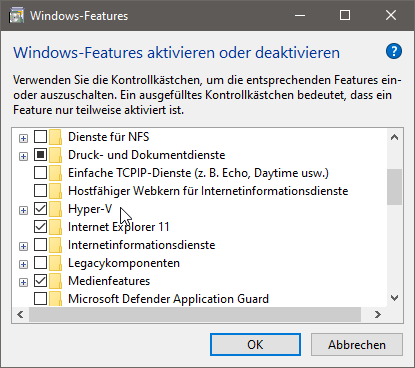Toggle the Druck- und Dokumentdienste checkbox
415x368 pixels.
tap(40, 155)
